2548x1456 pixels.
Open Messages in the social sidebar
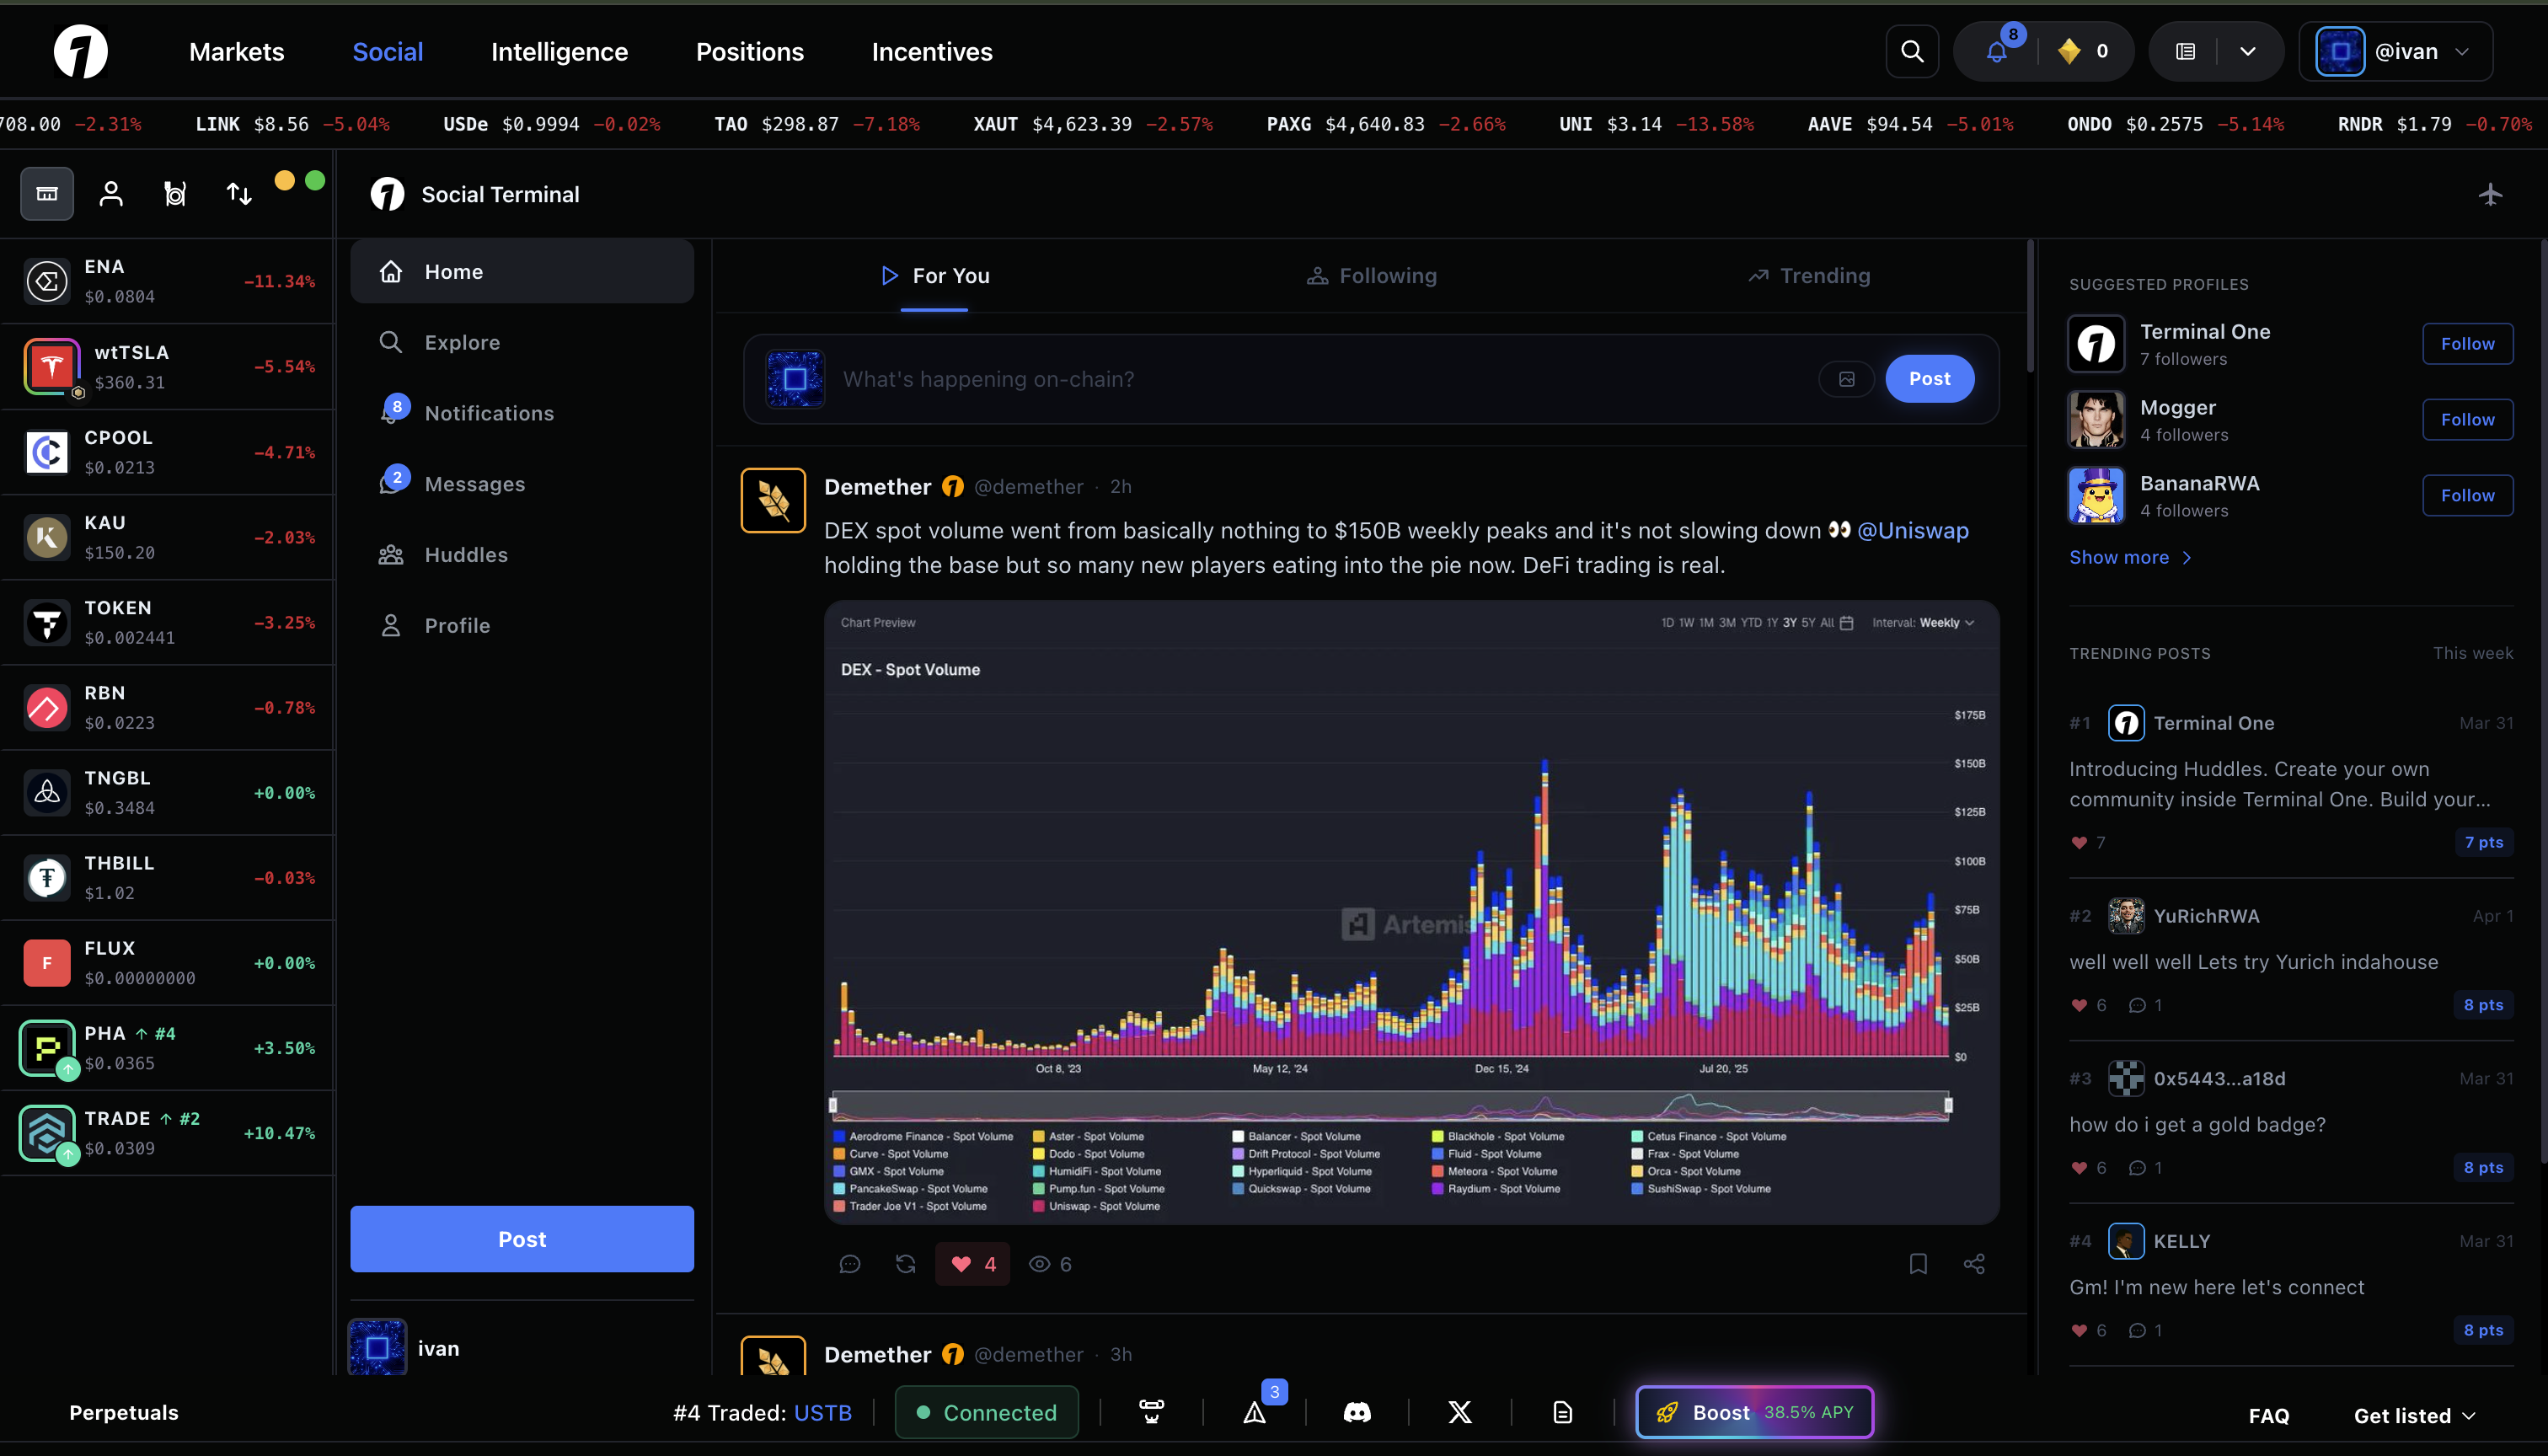click(x=522, y=484)
